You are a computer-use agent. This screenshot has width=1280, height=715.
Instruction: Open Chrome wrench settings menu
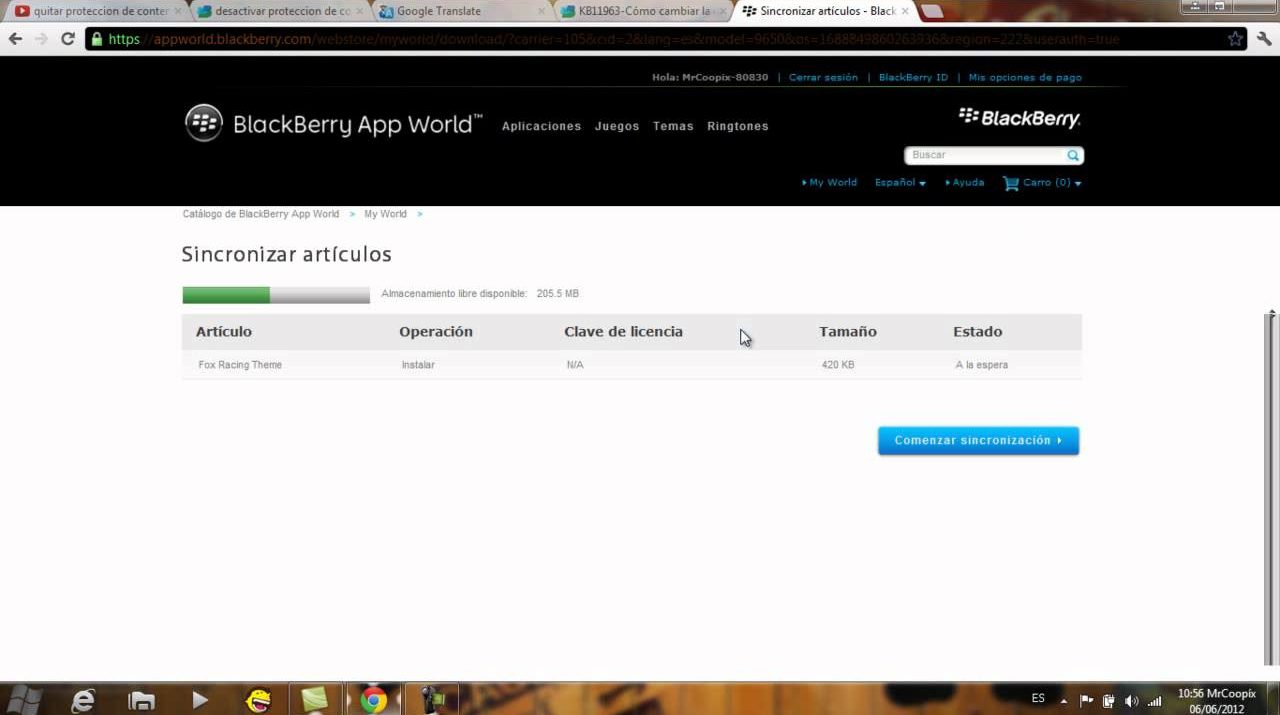tap(1264, 39)
